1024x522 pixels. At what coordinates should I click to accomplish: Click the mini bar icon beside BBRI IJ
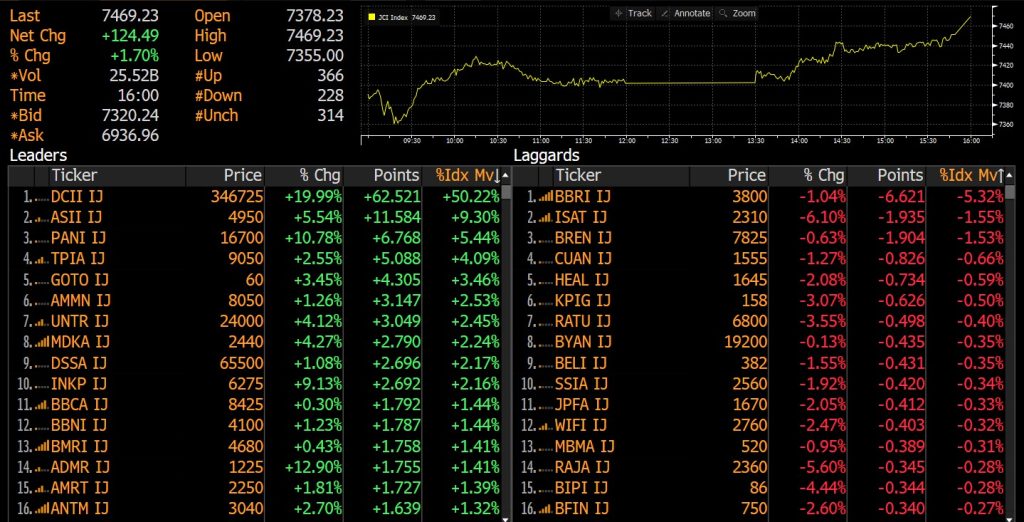pyautogui.click(x=546, y=196)
